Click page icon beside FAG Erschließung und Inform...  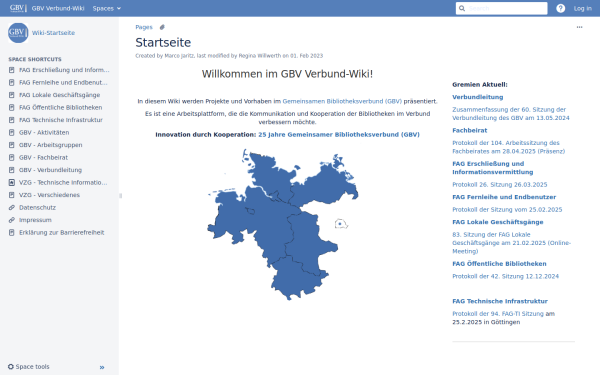pyautogui.click(x=11, y=70)
